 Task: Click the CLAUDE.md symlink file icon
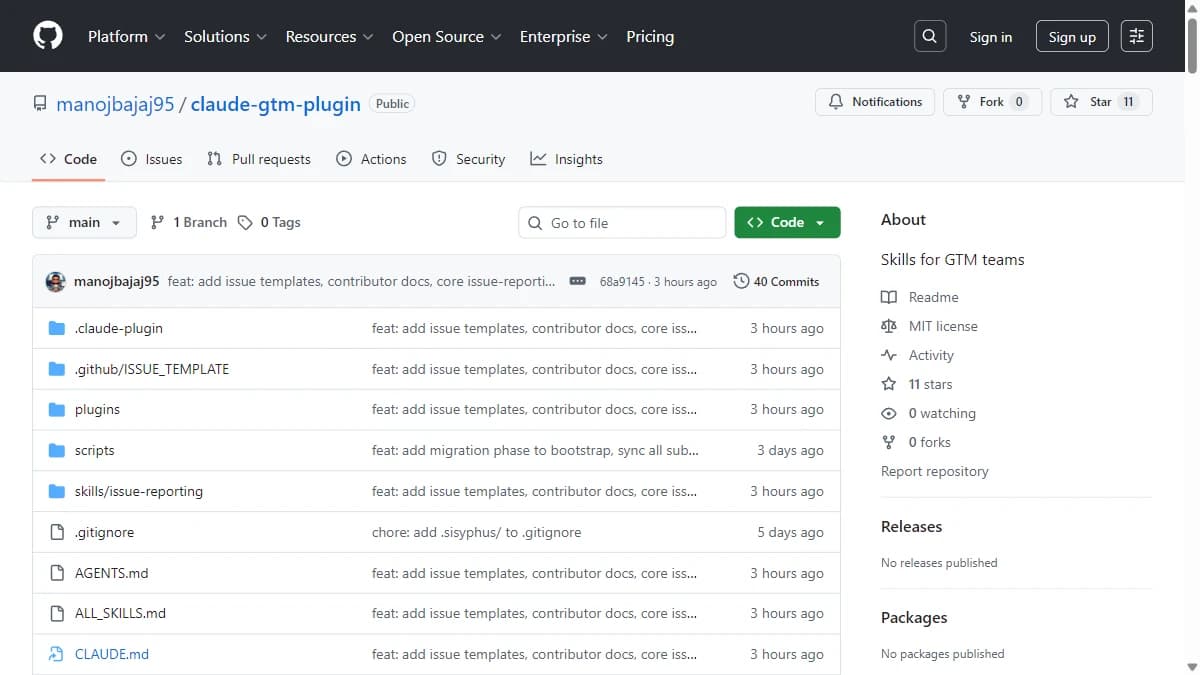[57, 655]
